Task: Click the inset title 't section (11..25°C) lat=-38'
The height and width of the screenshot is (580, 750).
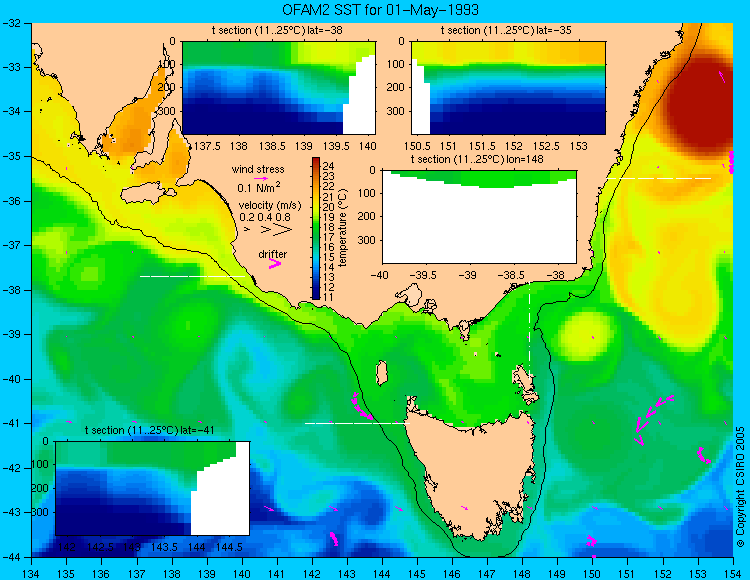Action: (x=277, y=31)
